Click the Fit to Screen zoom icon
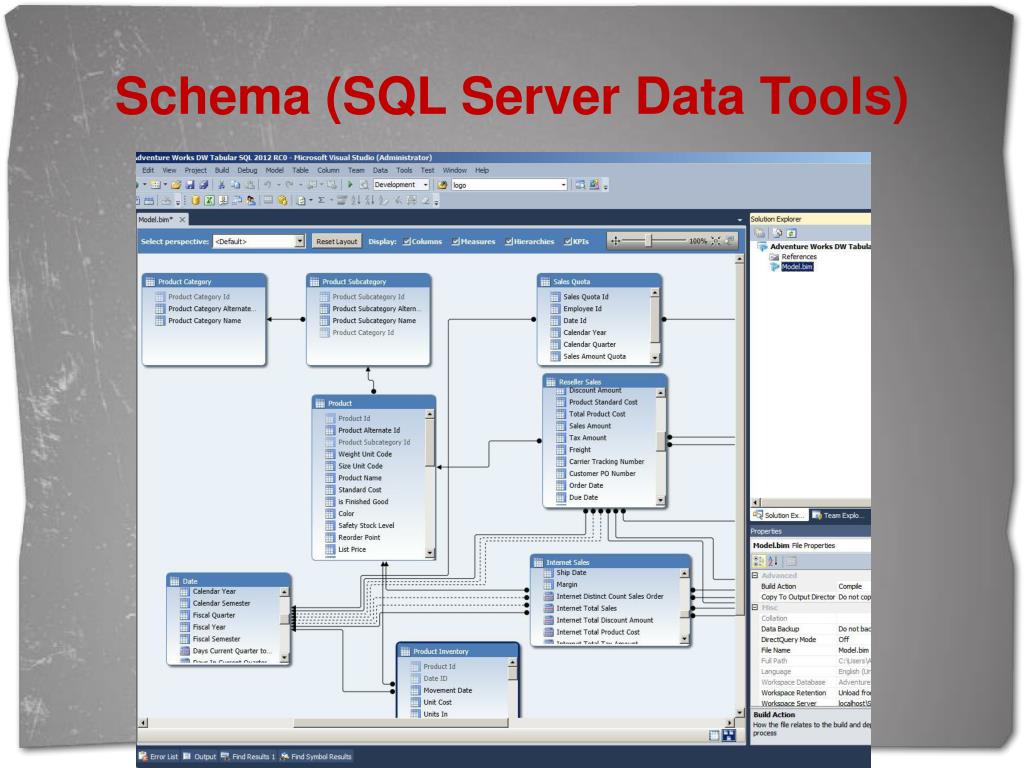 (x=716, y=241)
